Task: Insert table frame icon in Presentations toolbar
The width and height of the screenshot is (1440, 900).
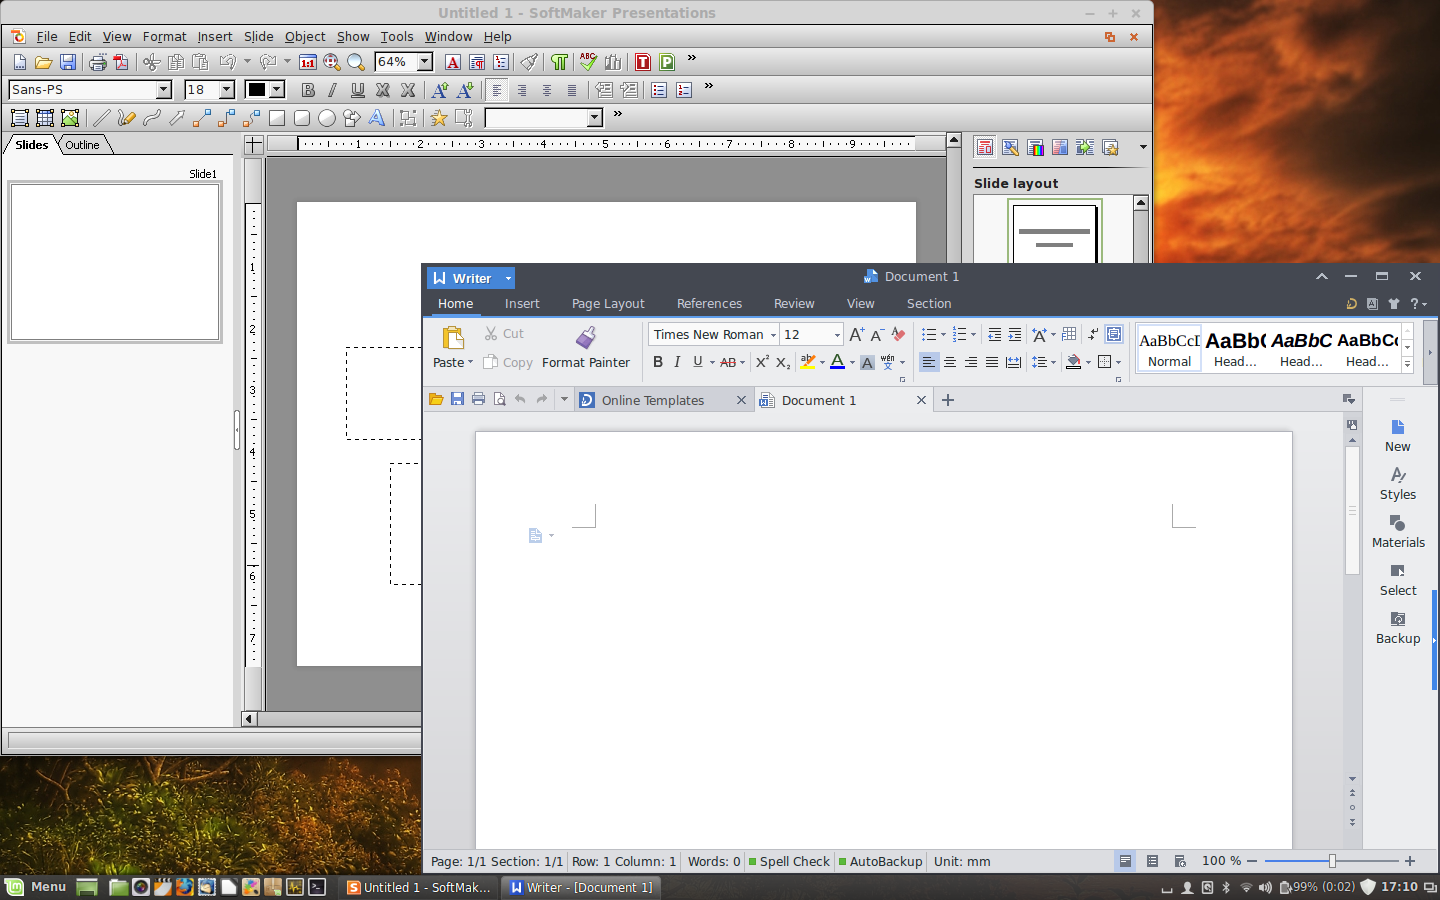Action: coord(44,118)
